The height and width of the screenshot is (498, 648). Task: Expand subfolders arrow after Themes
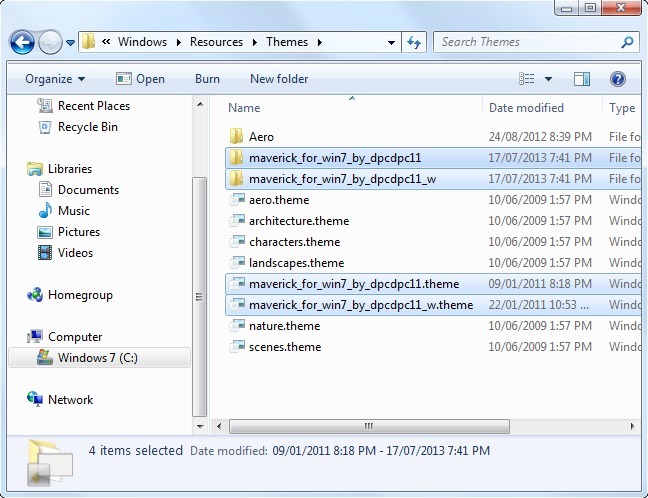[319, 42]
